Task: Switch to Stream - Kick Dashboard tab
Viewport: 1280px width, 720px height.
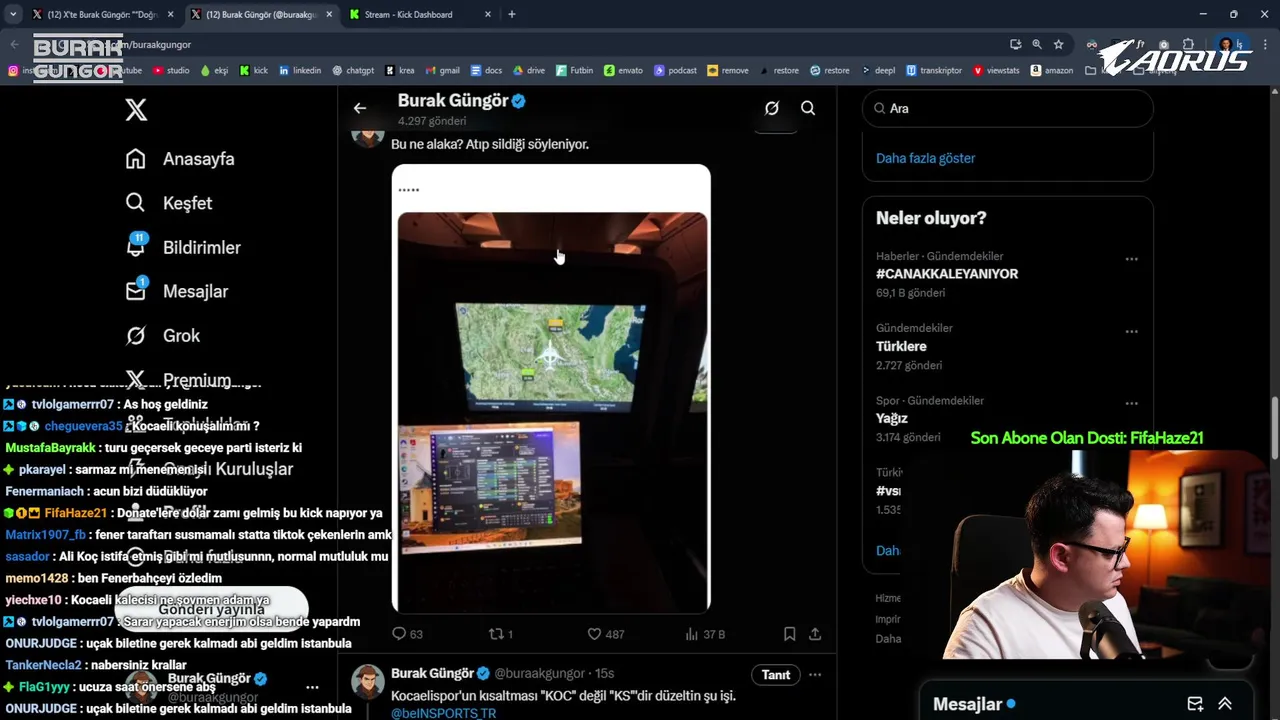Action: [x=408, y=14]
